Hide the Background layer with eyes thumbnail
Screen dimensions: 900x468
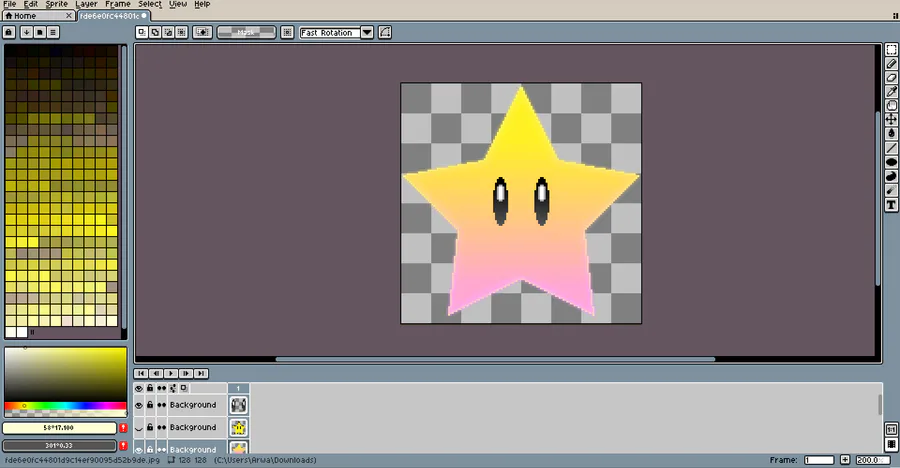tap(139, 405)
